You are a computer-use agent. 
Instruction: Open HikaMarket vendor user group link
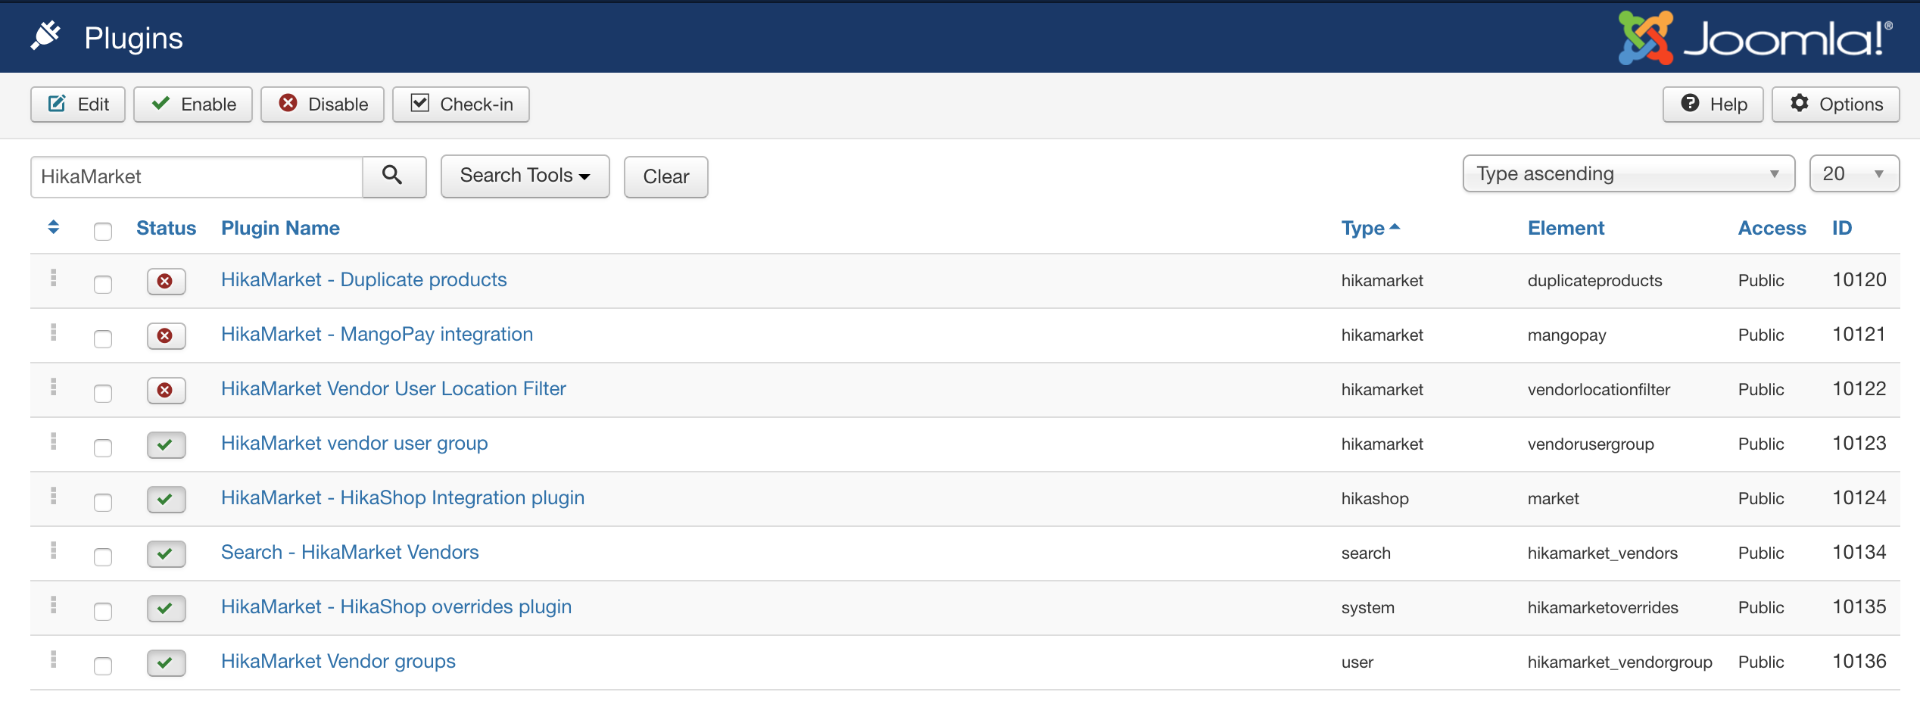pos(354,443)
